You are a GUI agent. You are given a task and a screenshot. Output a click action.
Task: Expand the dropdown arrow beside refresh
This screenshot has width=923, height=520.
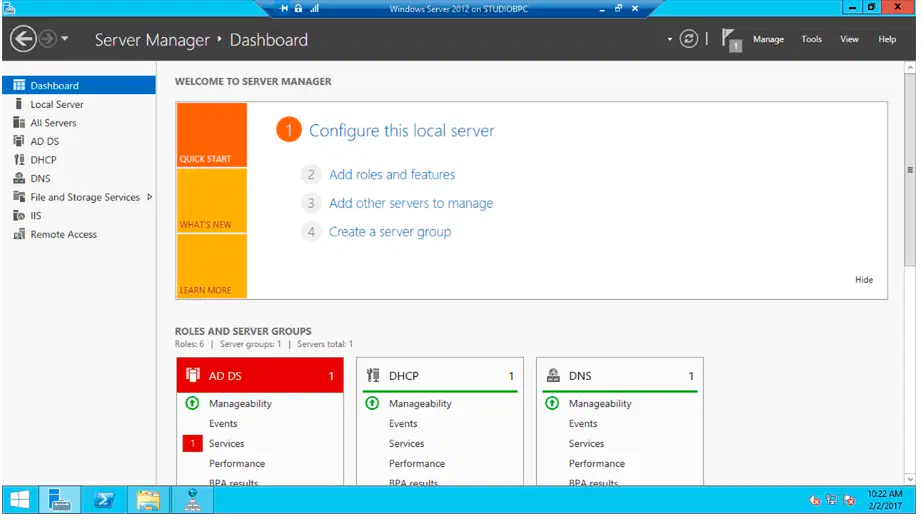[x=669, y=39]
